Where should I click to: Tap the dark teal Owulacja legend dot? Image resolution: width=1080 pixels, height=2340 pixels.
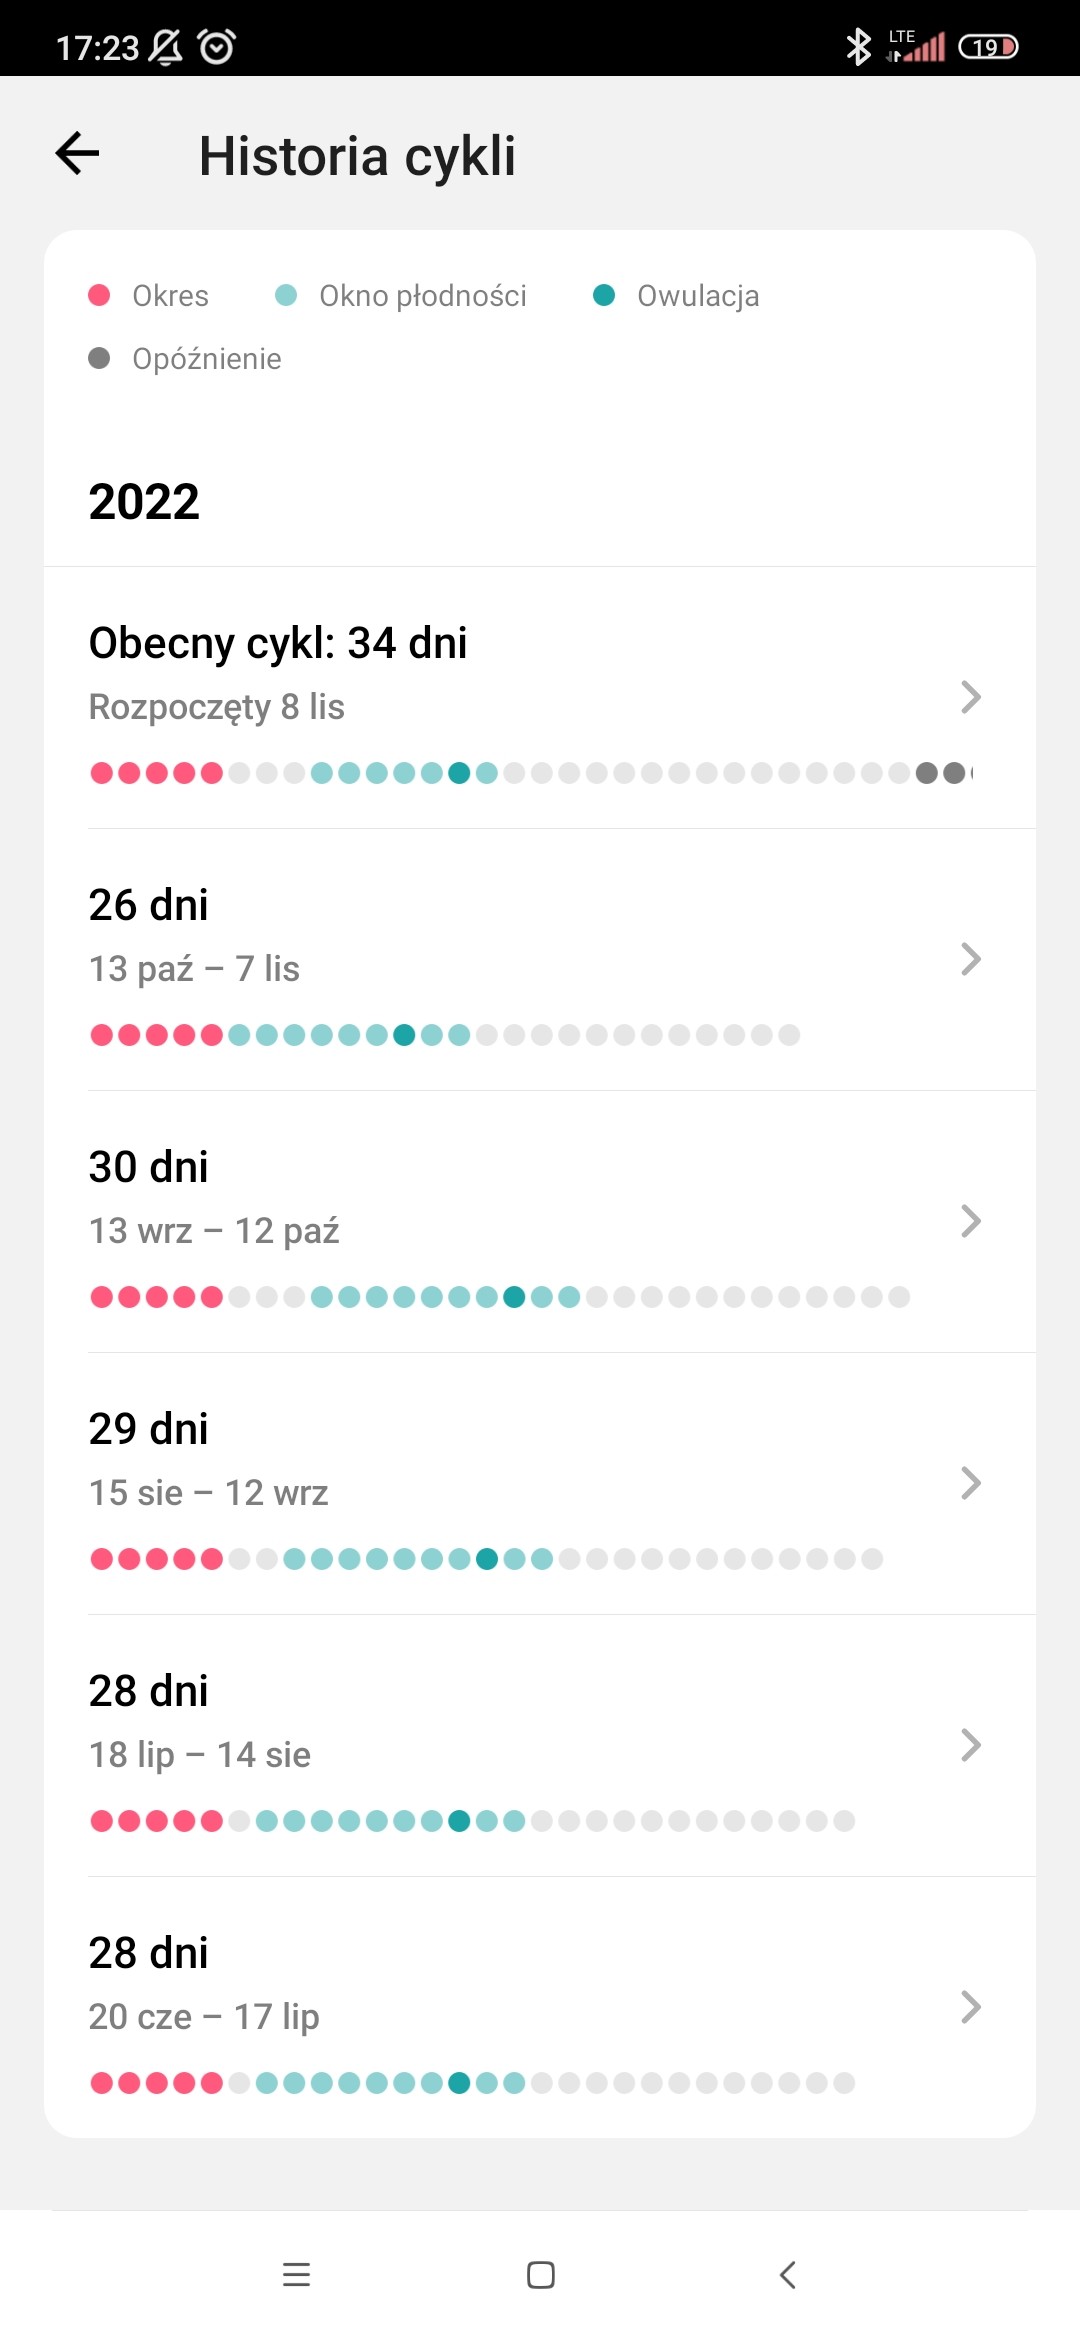coord(604,295)
